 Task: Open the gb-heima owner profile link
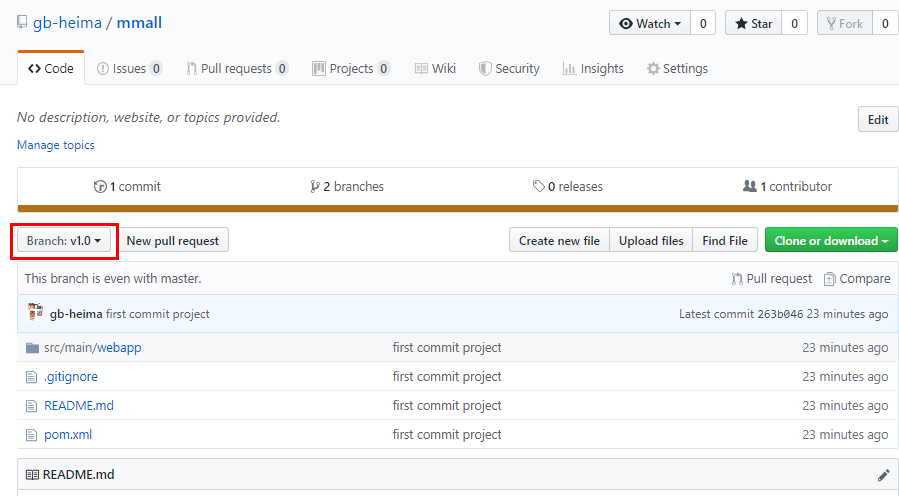click(x=67, y=23)
